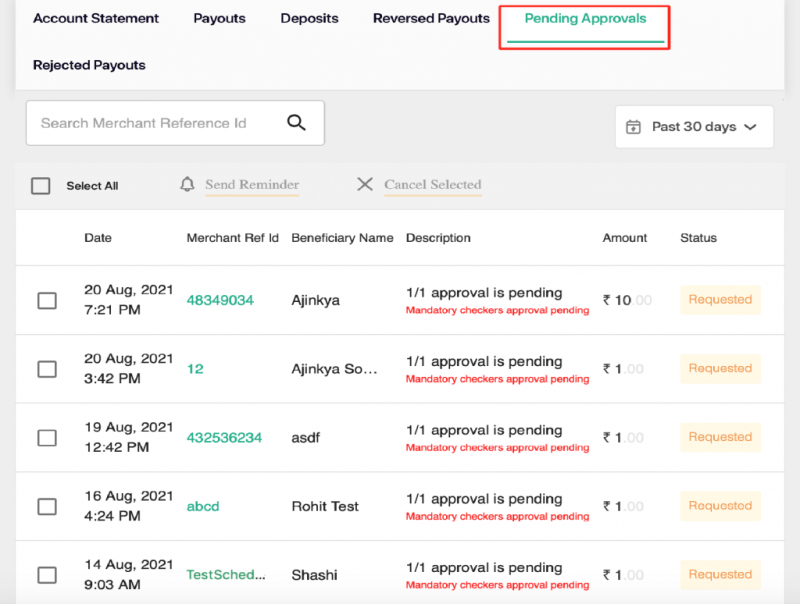Click the calendar icon in date filter
This screenshot has width=800, height=604.
[633, 127]
